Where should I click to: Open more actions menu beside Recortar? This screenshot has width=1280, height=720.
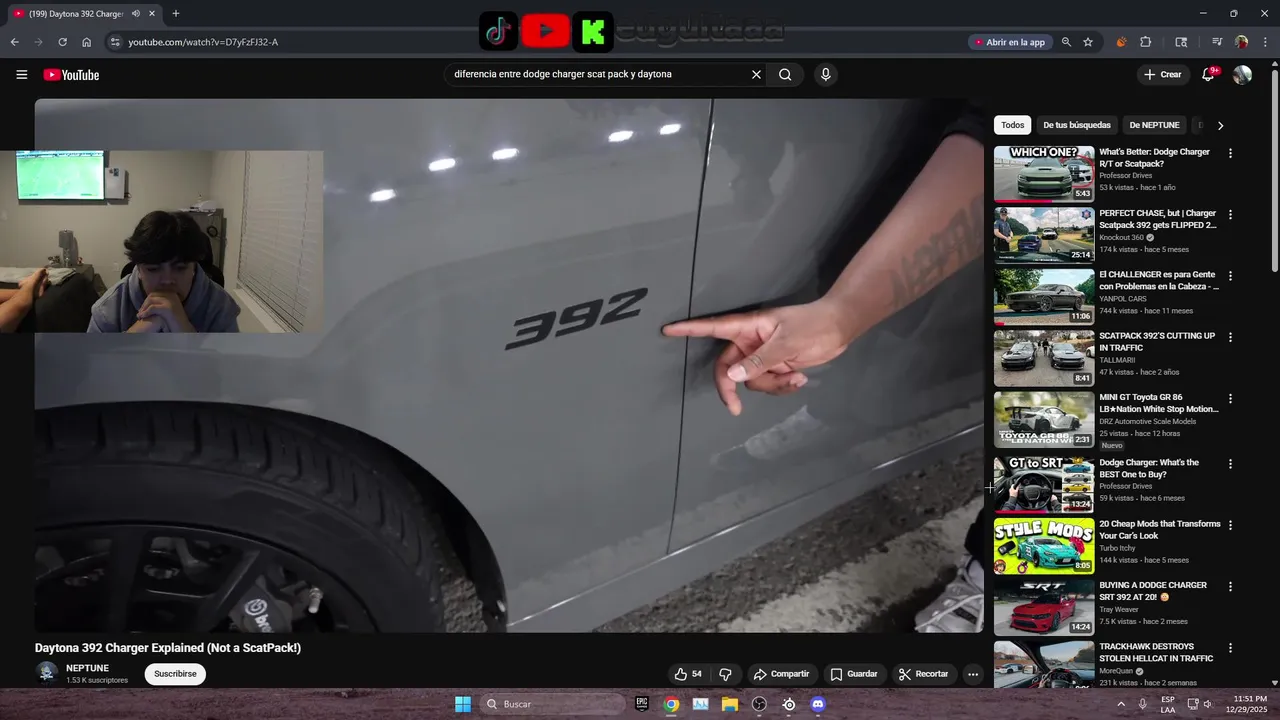click(x=972, y=674)
